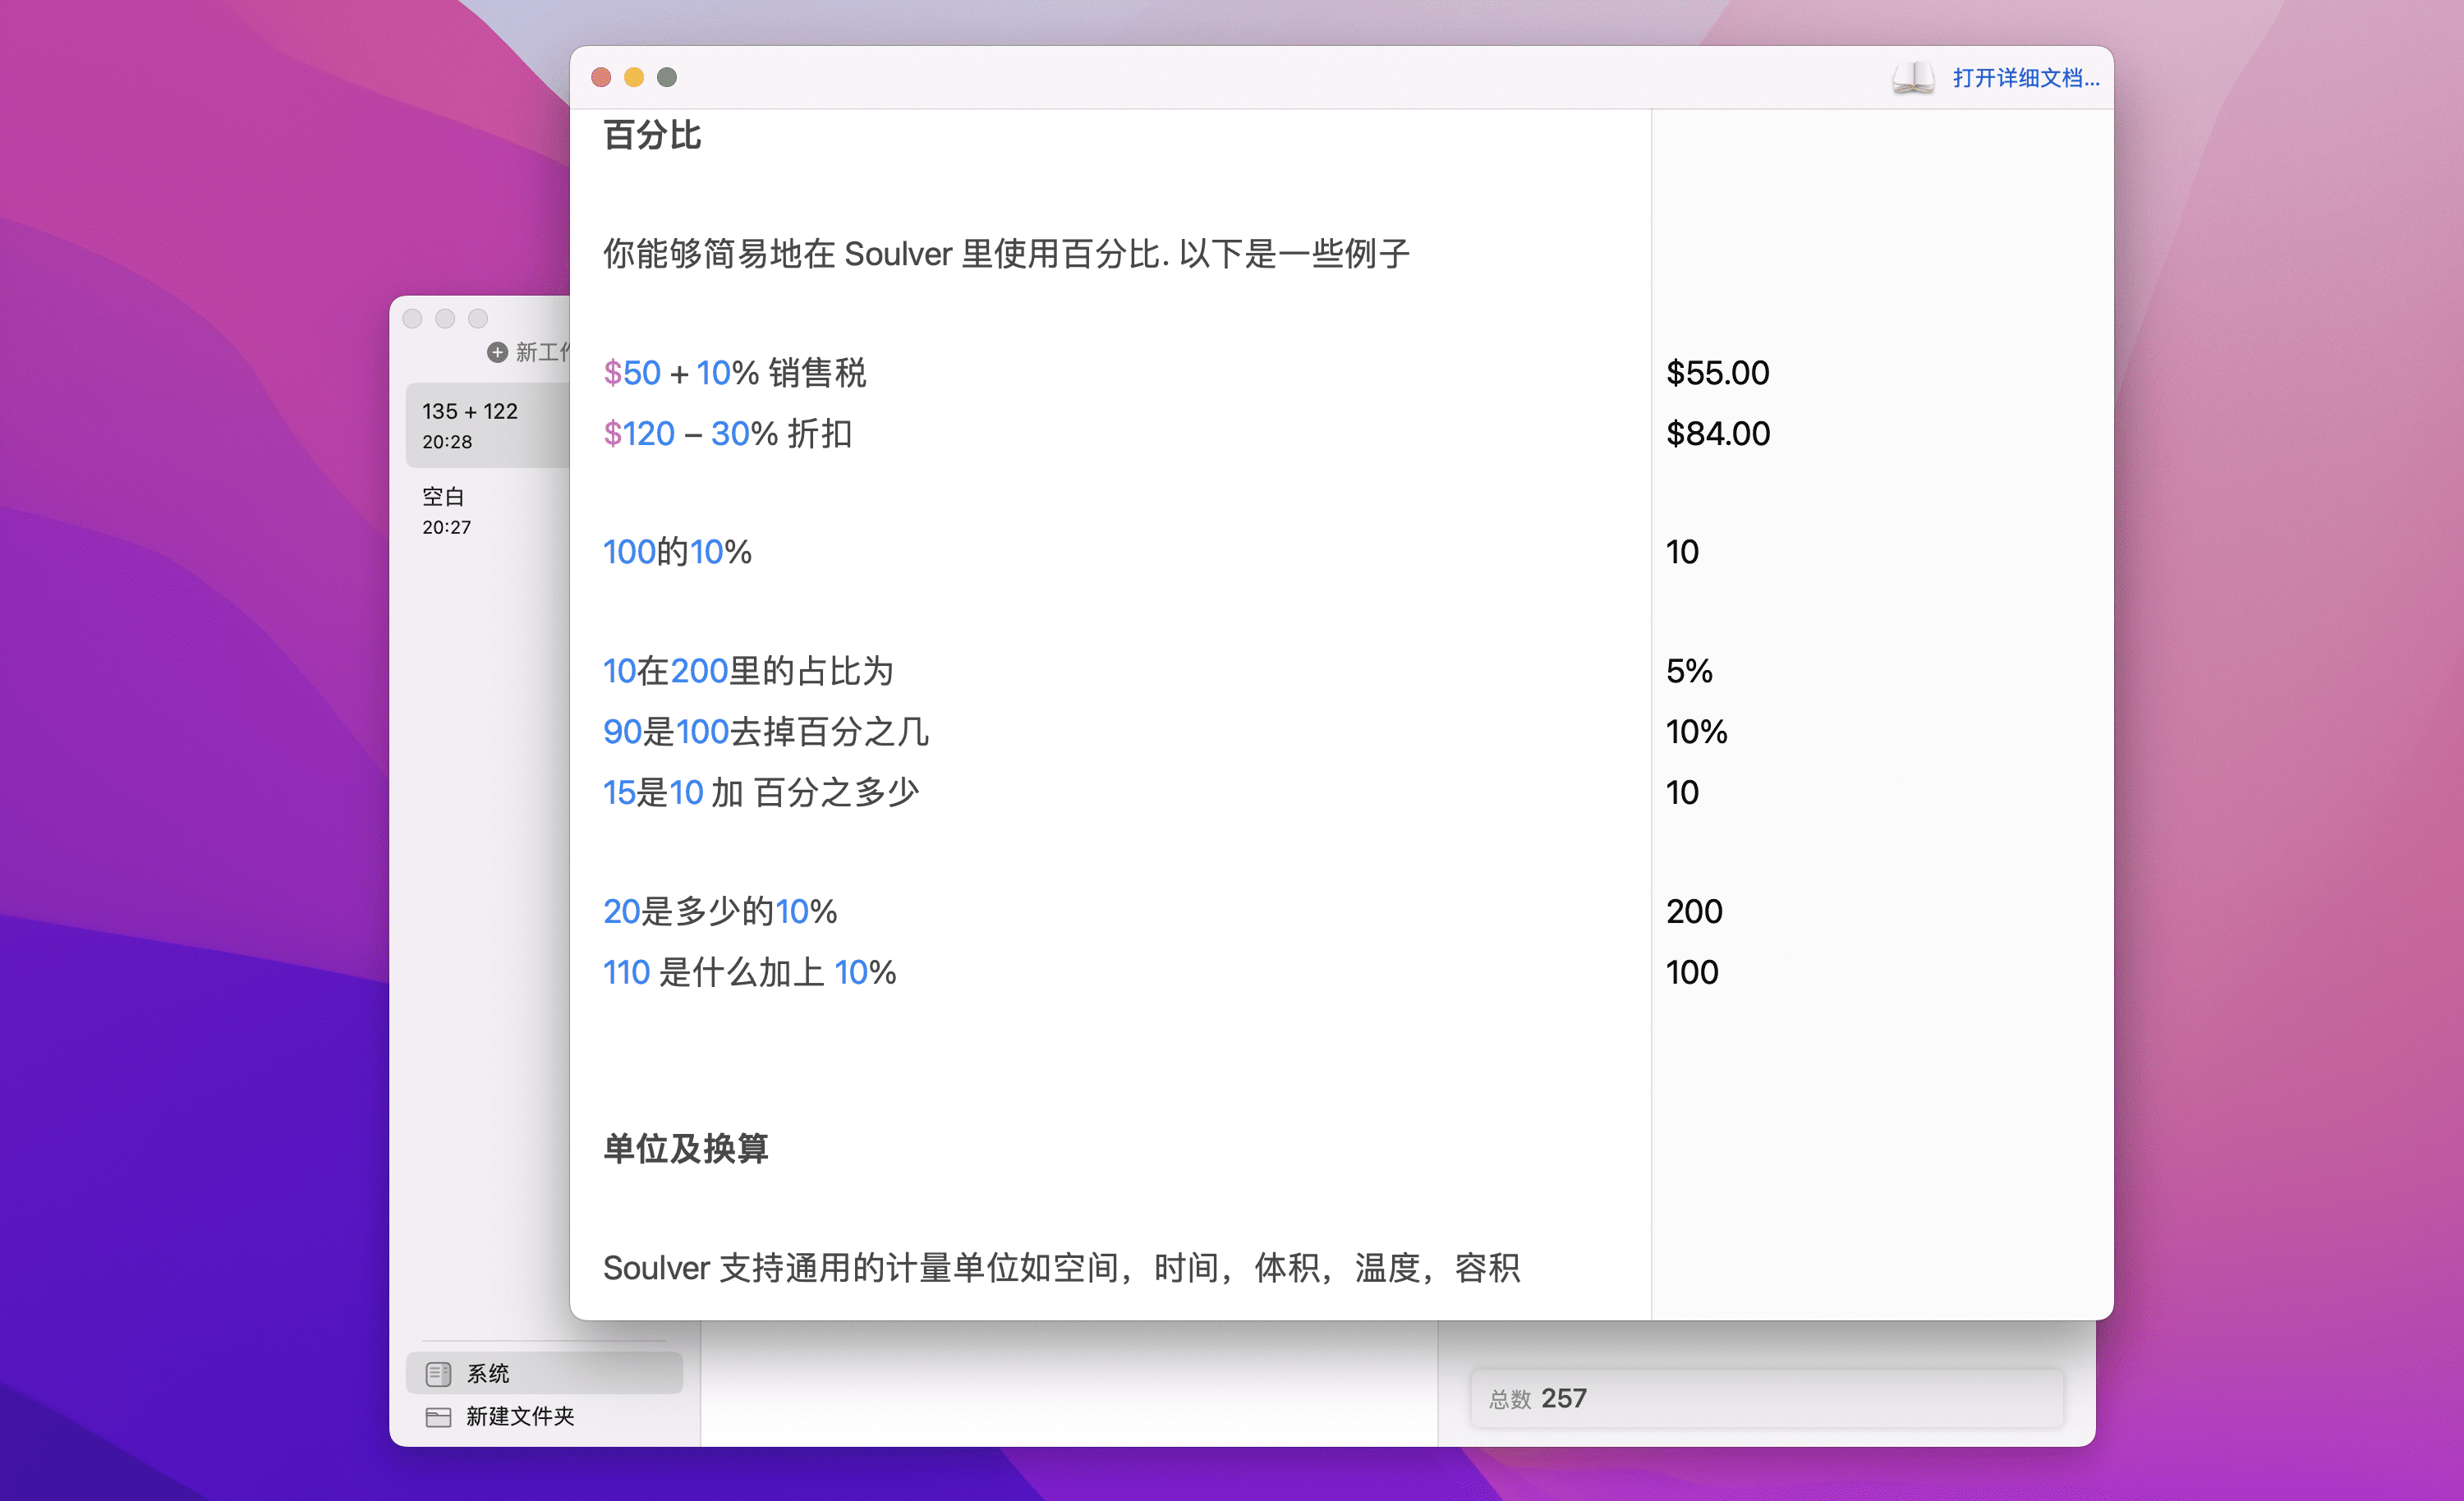Click the plus icon for new sheet
The height and width of the screenshot is (1501, 2464).
coord(497,352)
